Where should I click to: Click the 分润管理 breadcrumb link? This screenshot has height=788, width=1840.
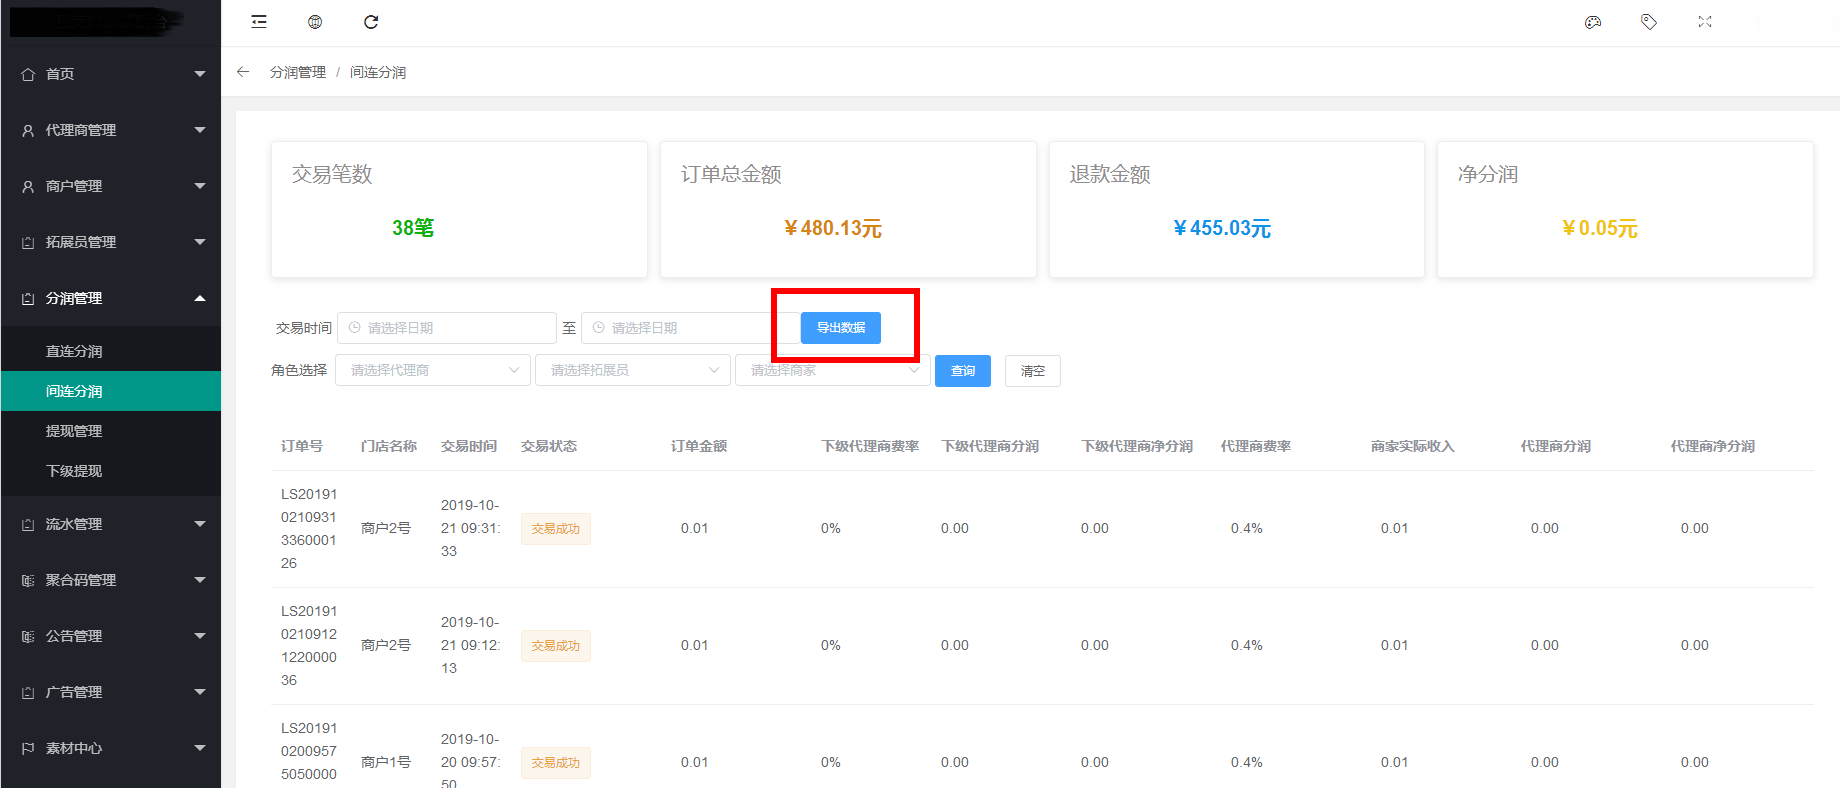pos(298,72)
